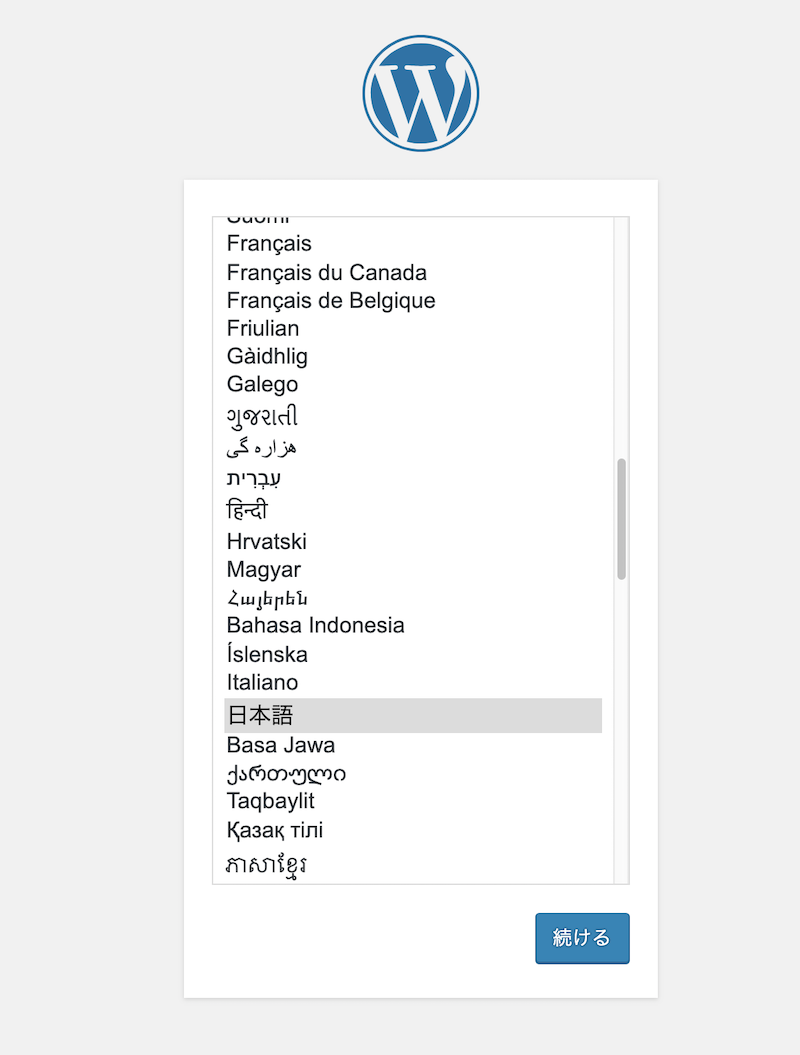Select Taqbaylit from the list
800x1055 pixels.
tap(271, 802)
